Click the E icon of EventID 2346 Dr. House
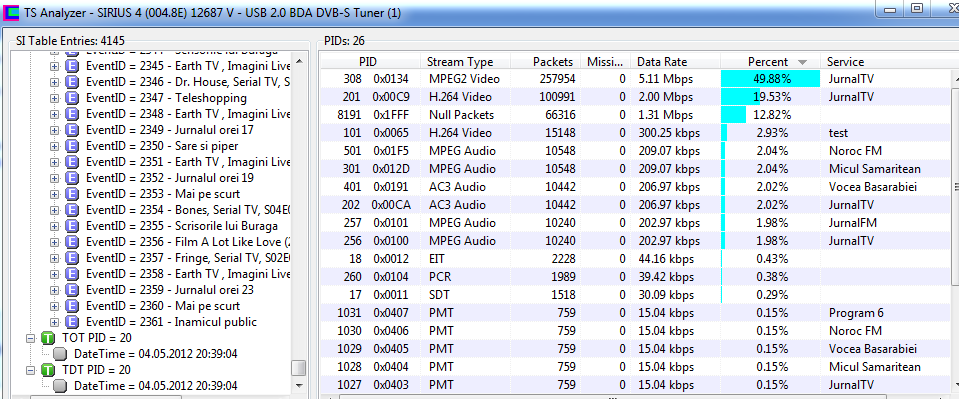Screen dimensions: 959x399 click(73, 82)
